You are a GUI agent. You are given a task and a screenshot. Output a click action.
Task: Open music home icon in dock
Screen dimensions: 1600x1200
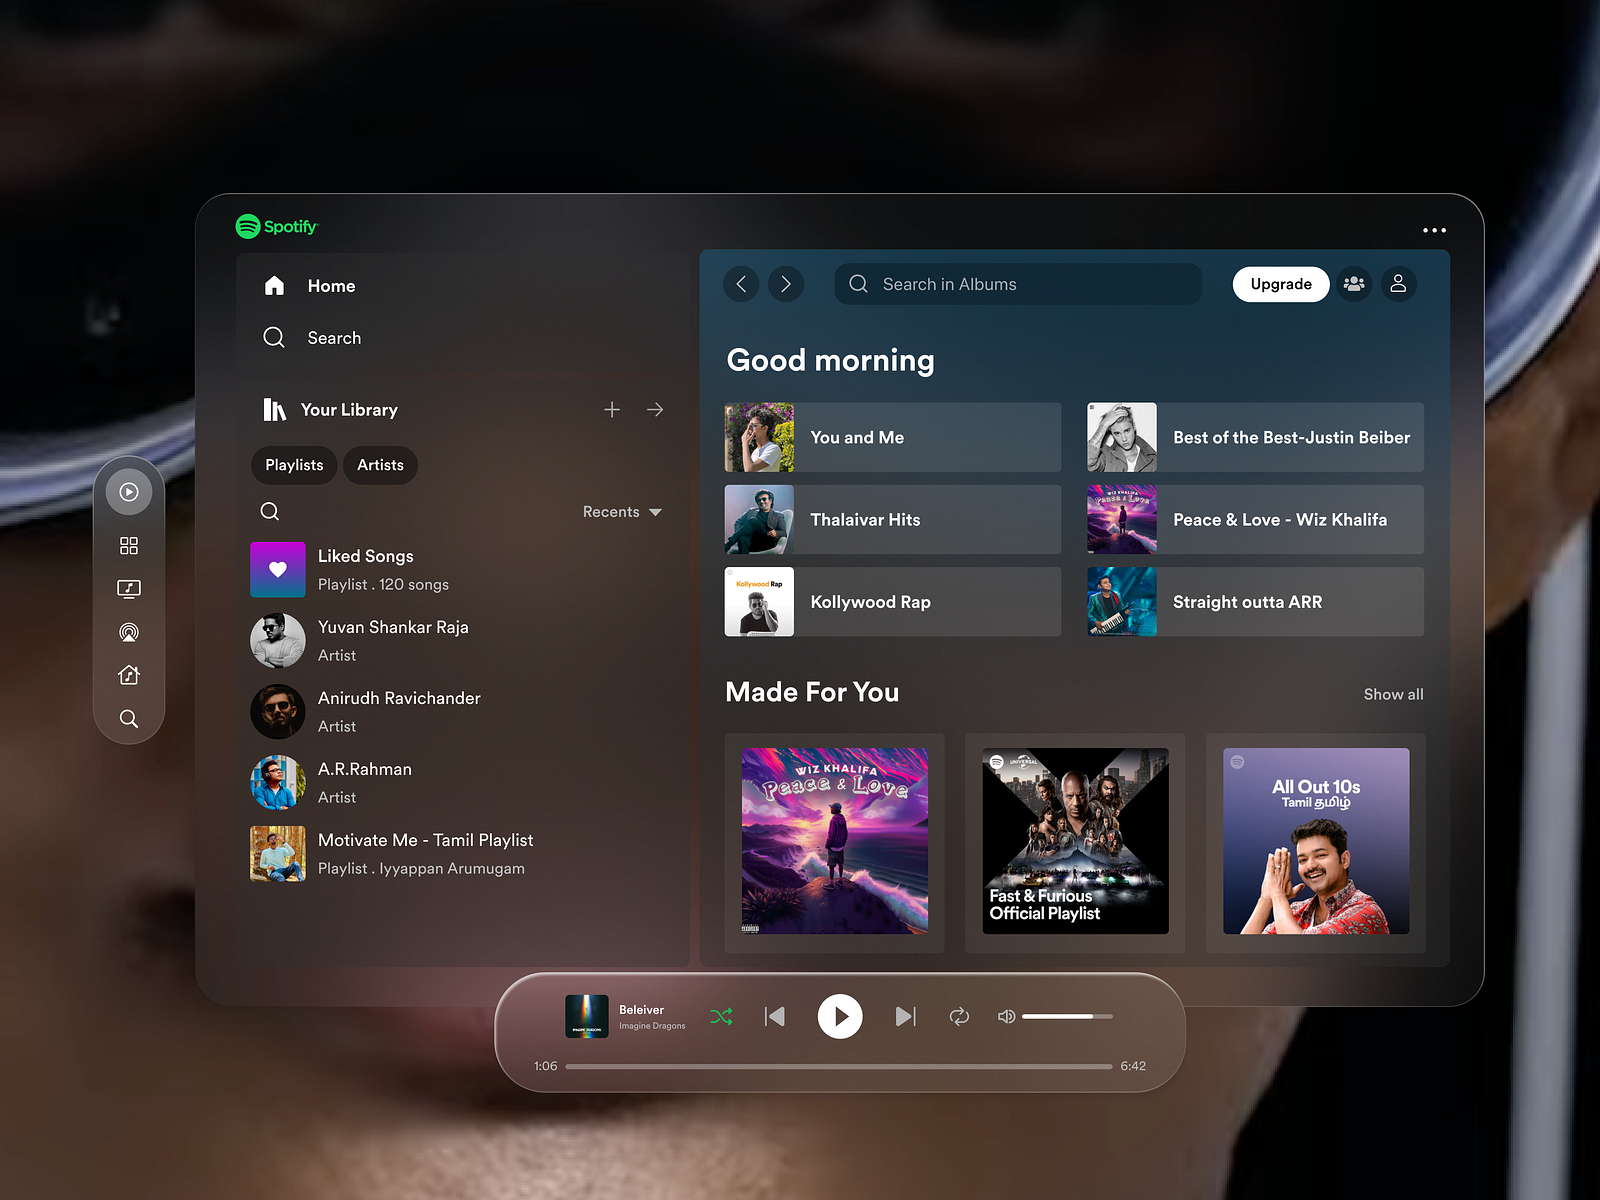[x=129, y=675]
